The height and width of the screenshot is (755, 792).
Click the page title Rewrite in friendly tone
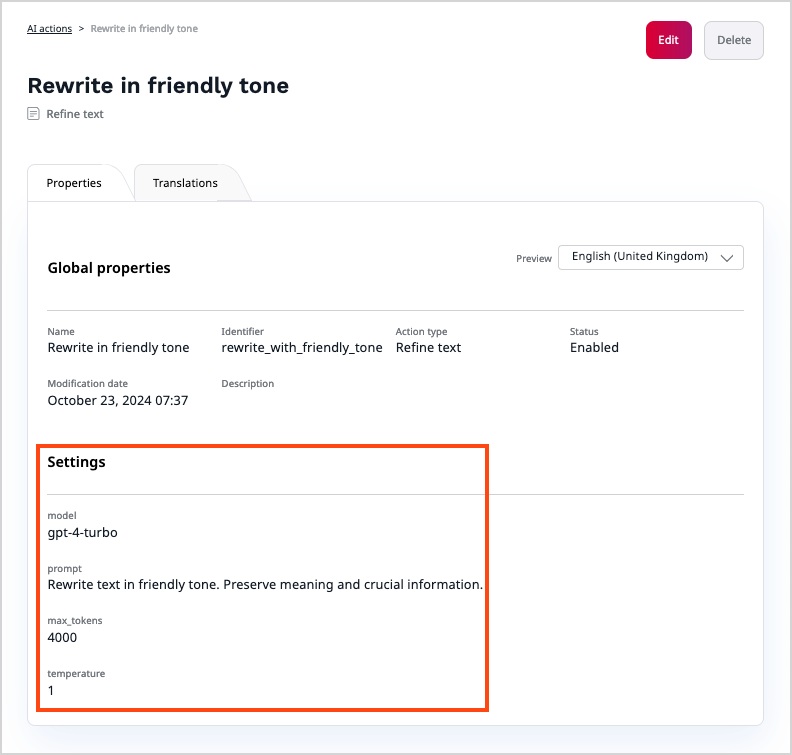(158, 86)
